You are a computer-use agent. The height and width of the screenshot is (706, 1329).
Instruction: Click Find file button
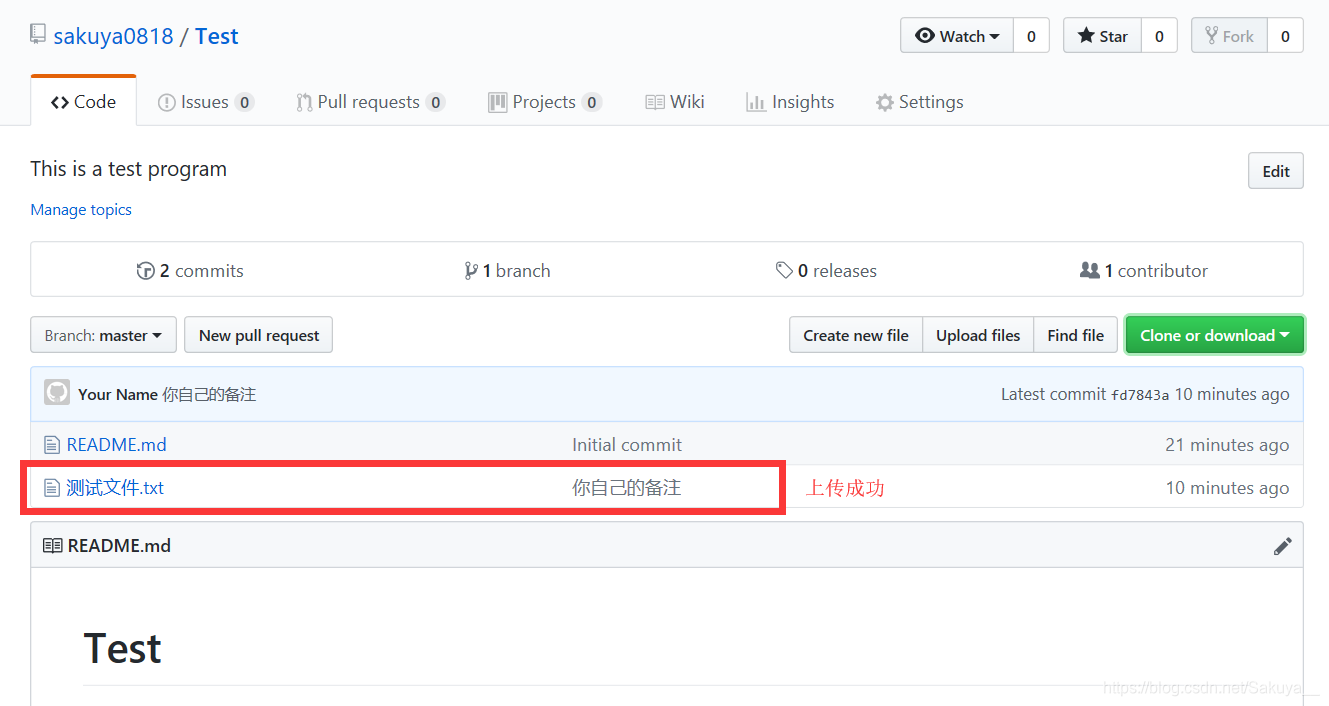coord(1076,335)
